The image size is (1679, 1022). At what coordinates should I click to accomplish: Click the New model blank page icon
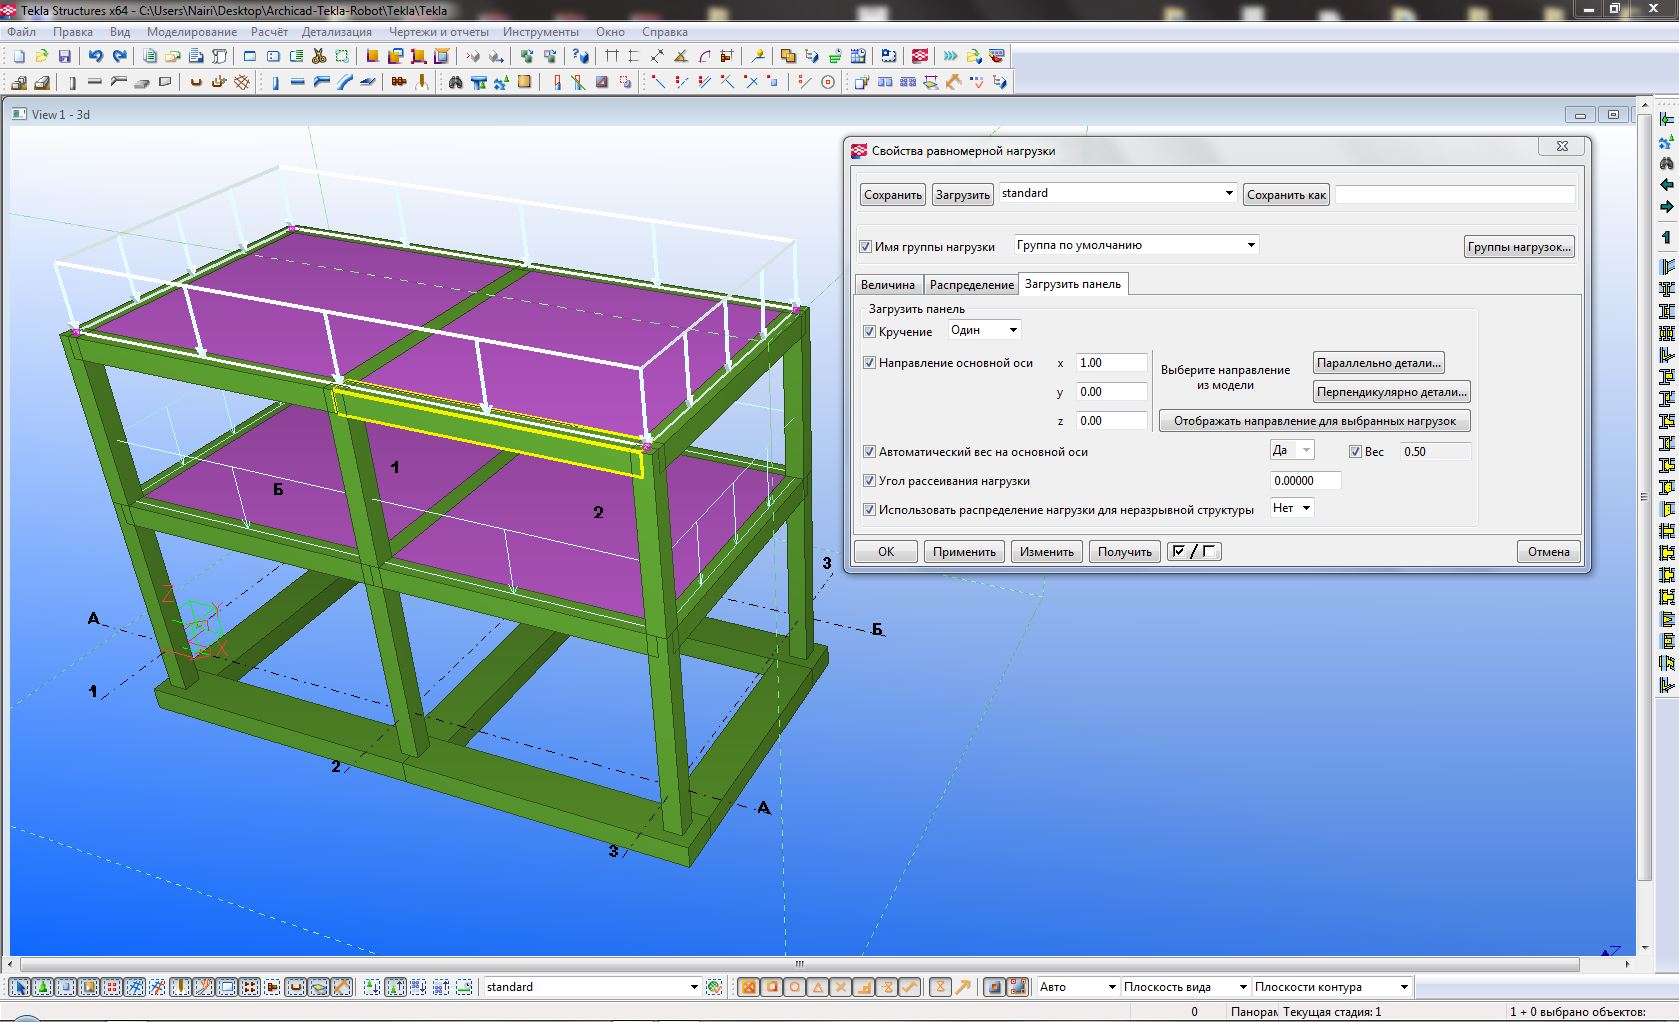pyautogui.click(x=19, y=56)
